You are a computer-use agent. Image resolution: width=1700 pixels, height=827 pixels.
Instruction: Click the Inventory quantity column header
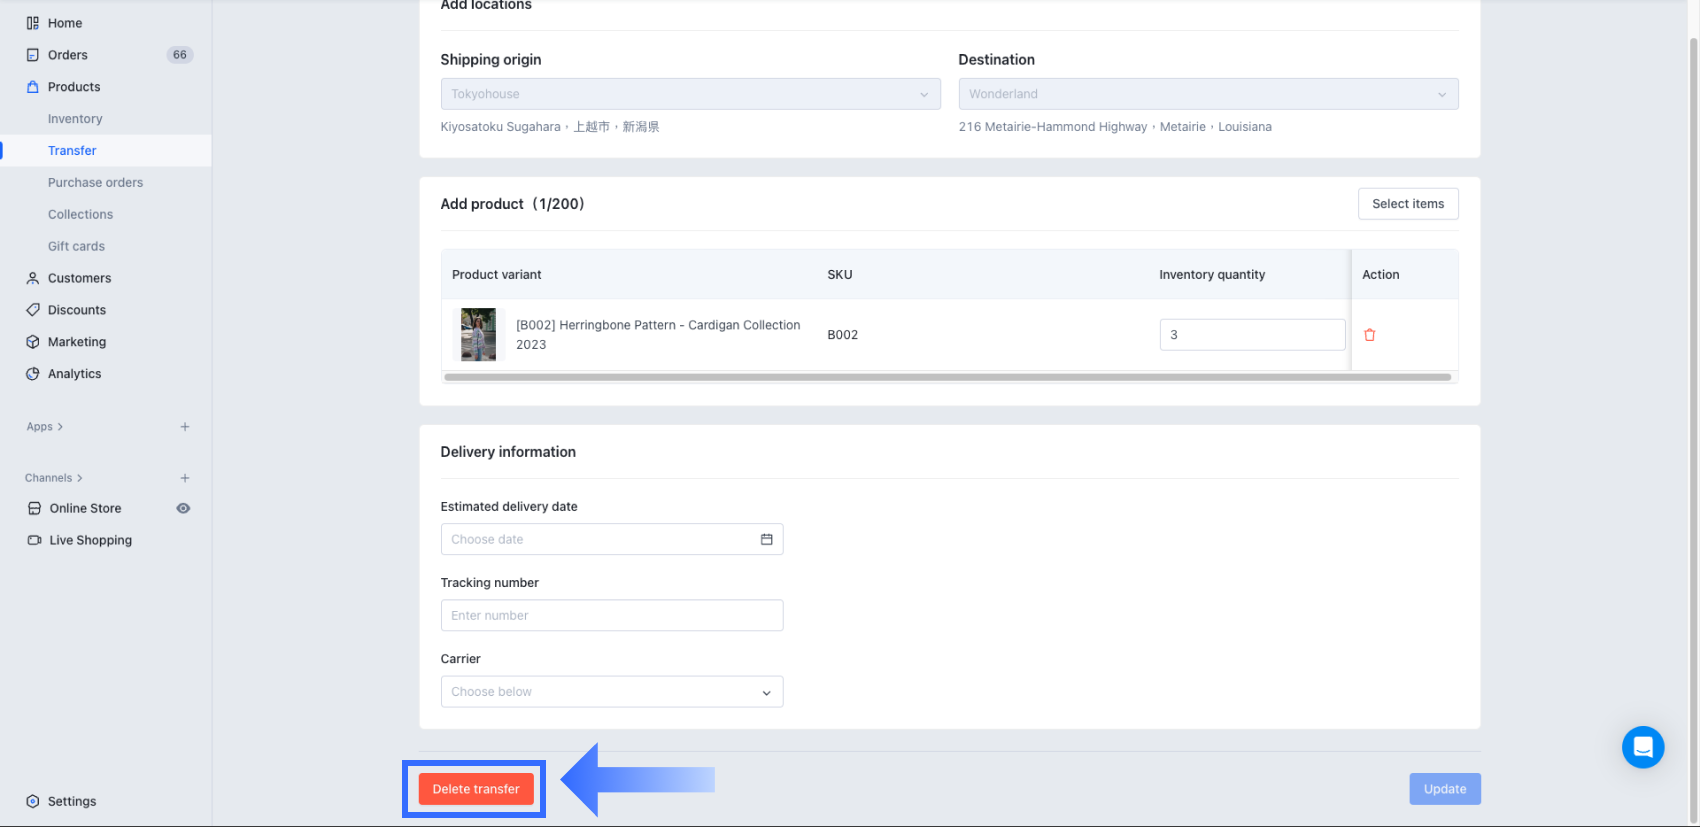(1212, 275)
